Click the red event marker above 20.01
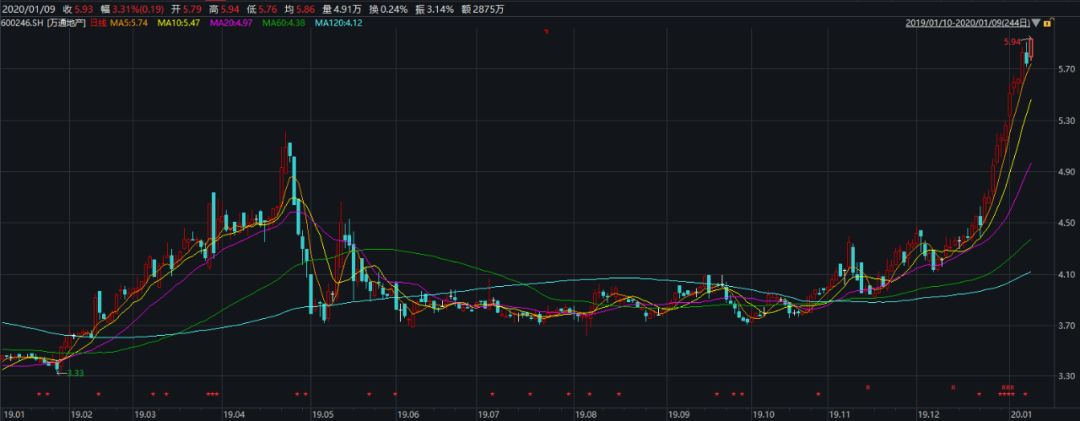1080x421 pixels. point(1008,386)
